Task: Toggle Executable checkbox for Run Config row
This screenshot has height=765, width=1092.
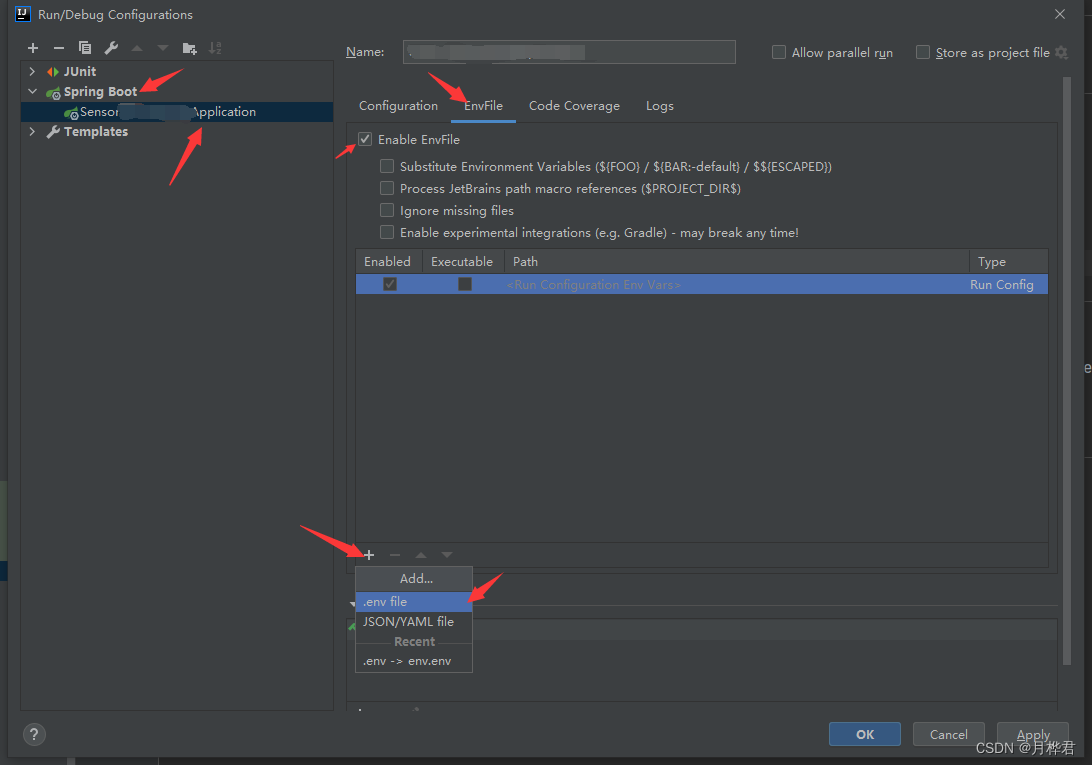Action: pos(465,284)
